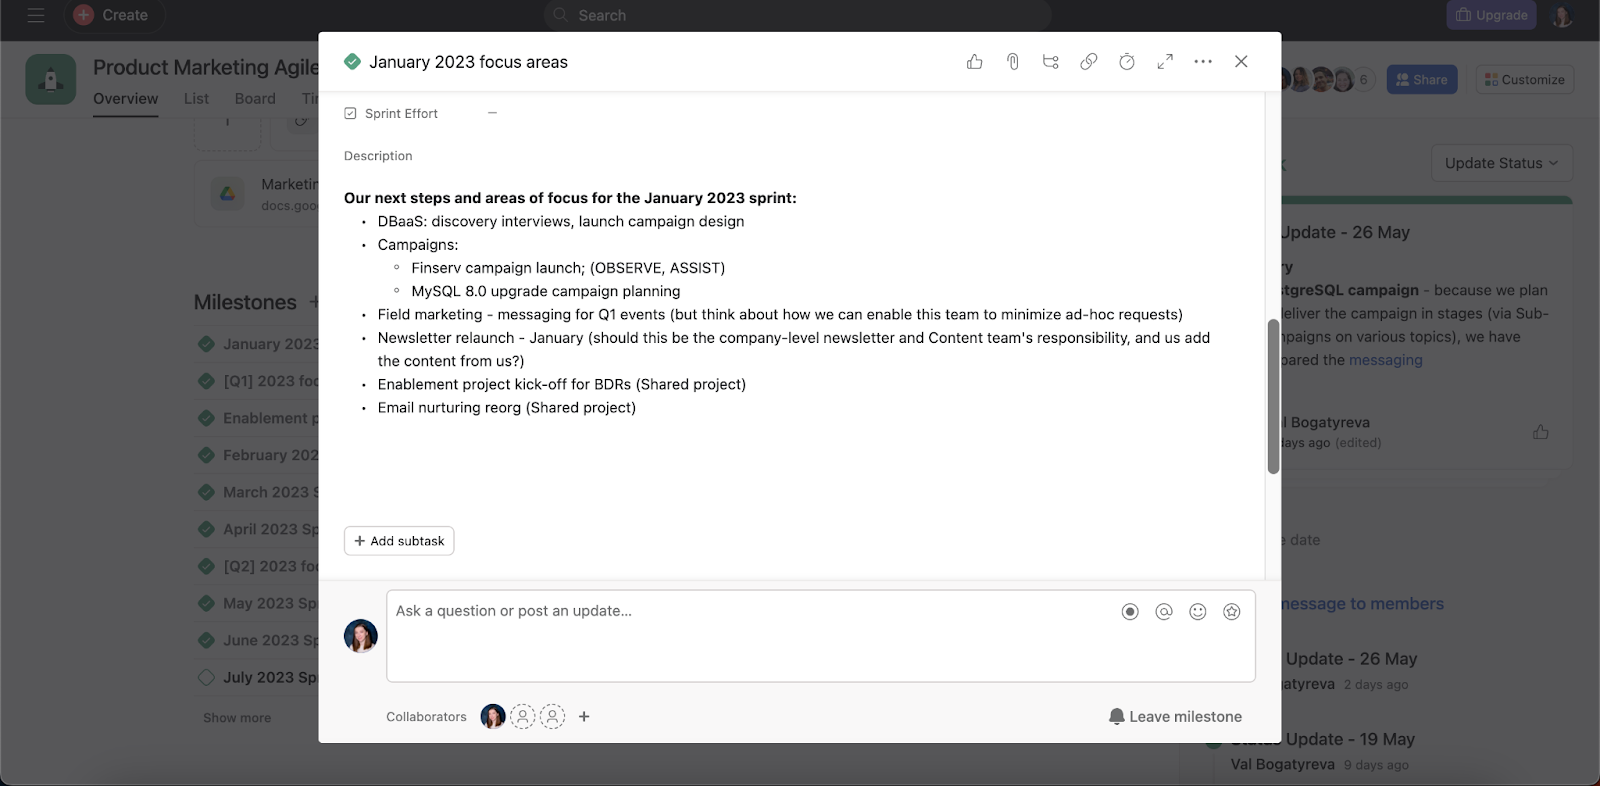Toggle the February 2023 milestone checkmark

[x=206, y=455]
